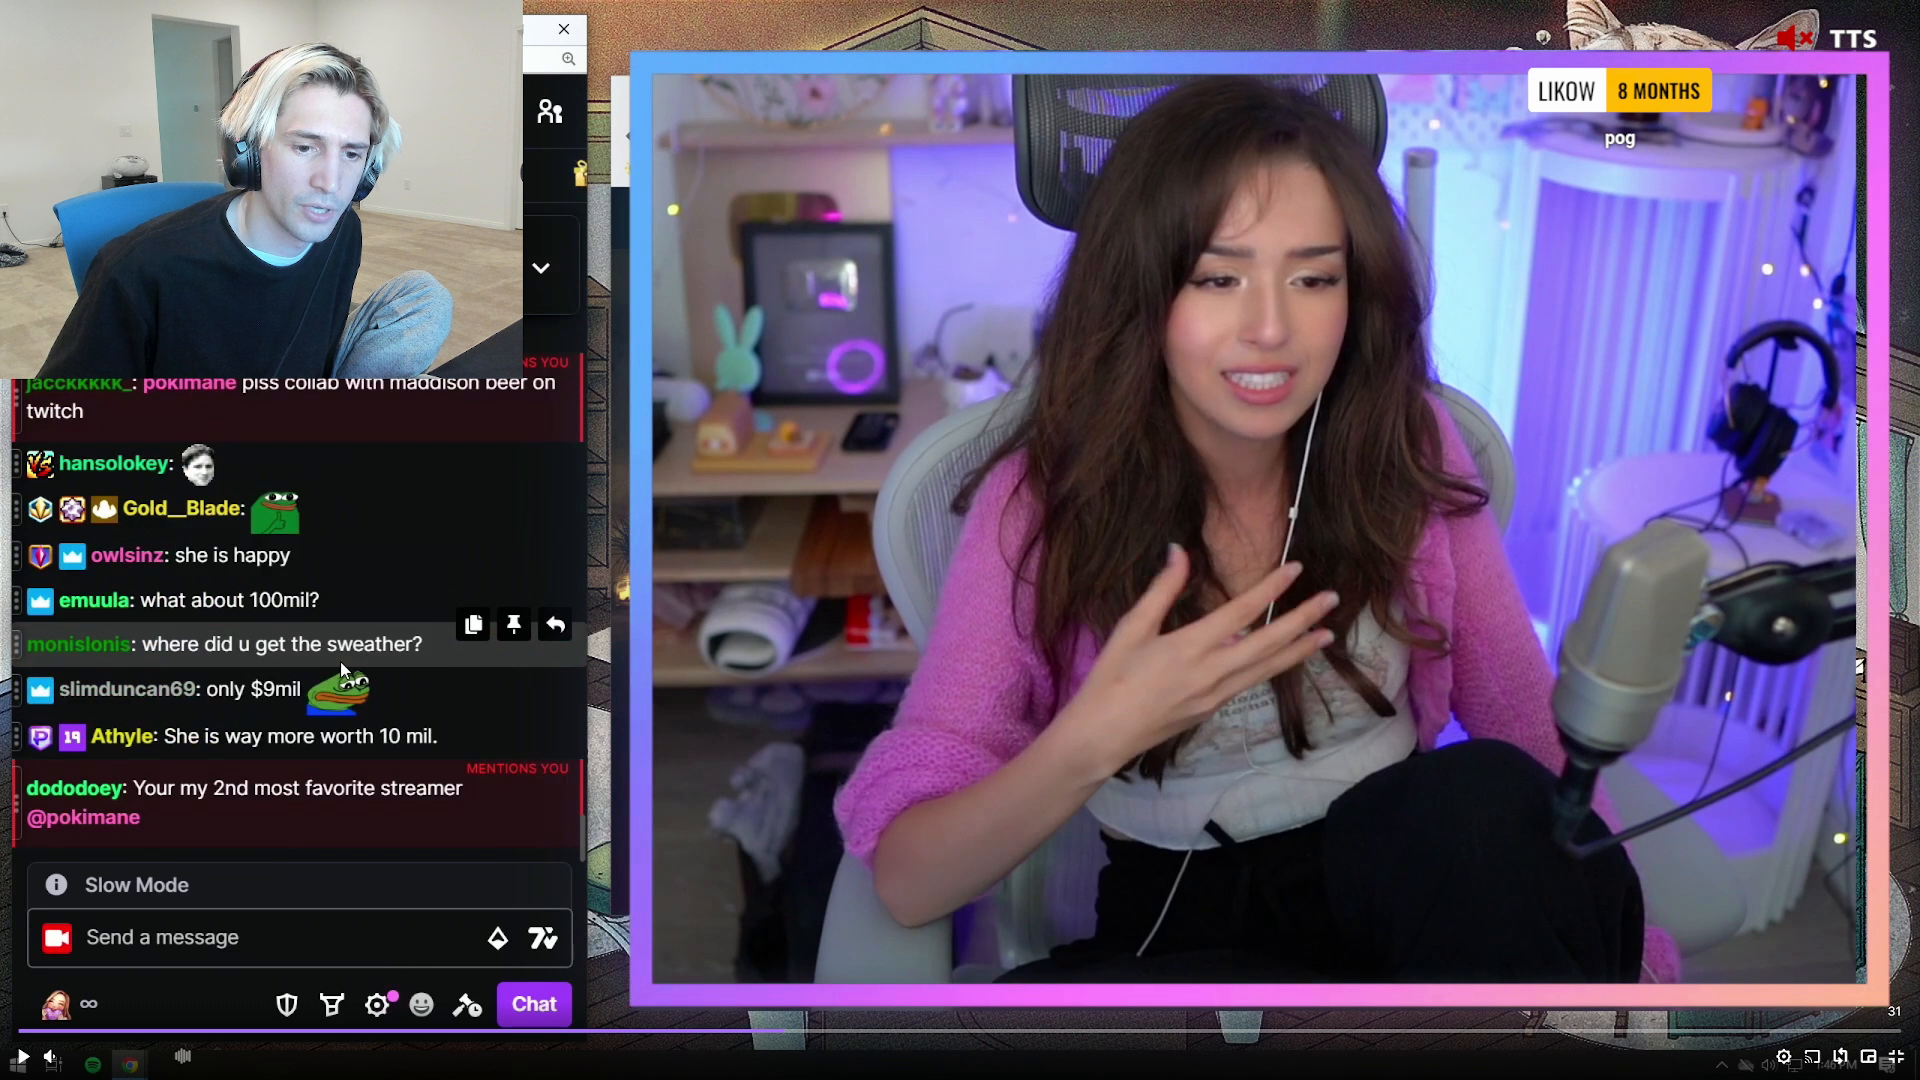Screen dimensions: 1920x1080
Task: Click the Bits diamond icon in message box
Action: (x=498, y=938)
